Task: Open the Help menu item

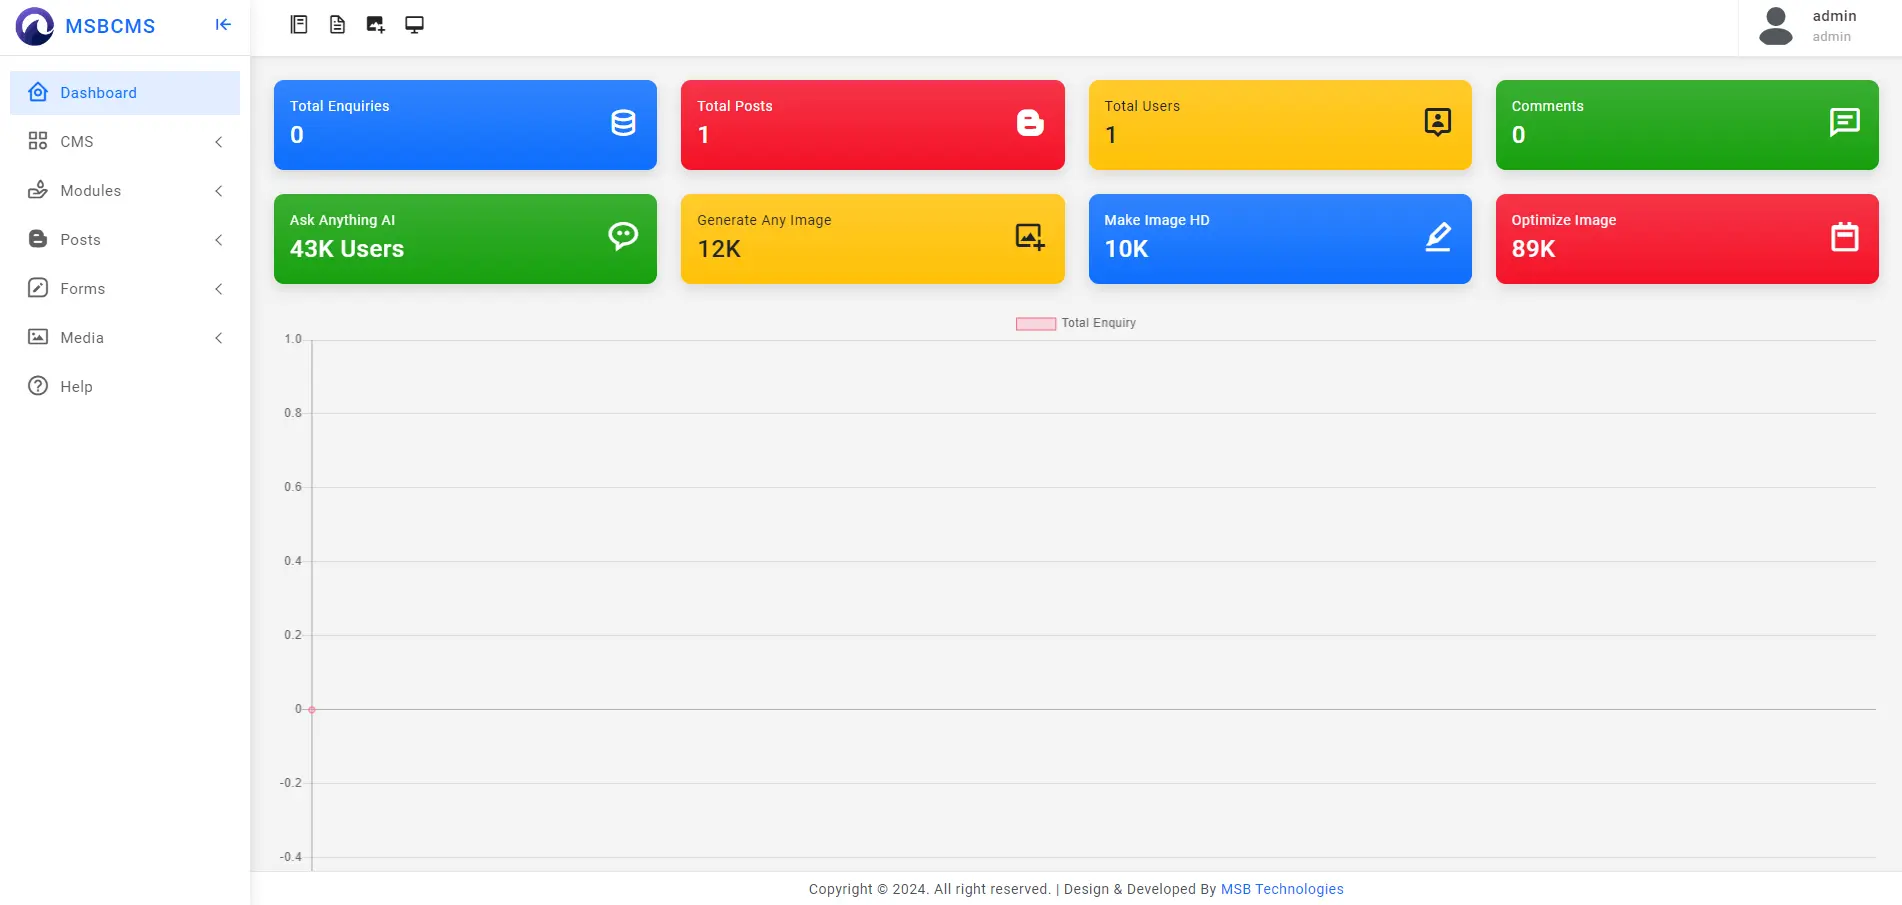Action: click(x=76, y=387)
